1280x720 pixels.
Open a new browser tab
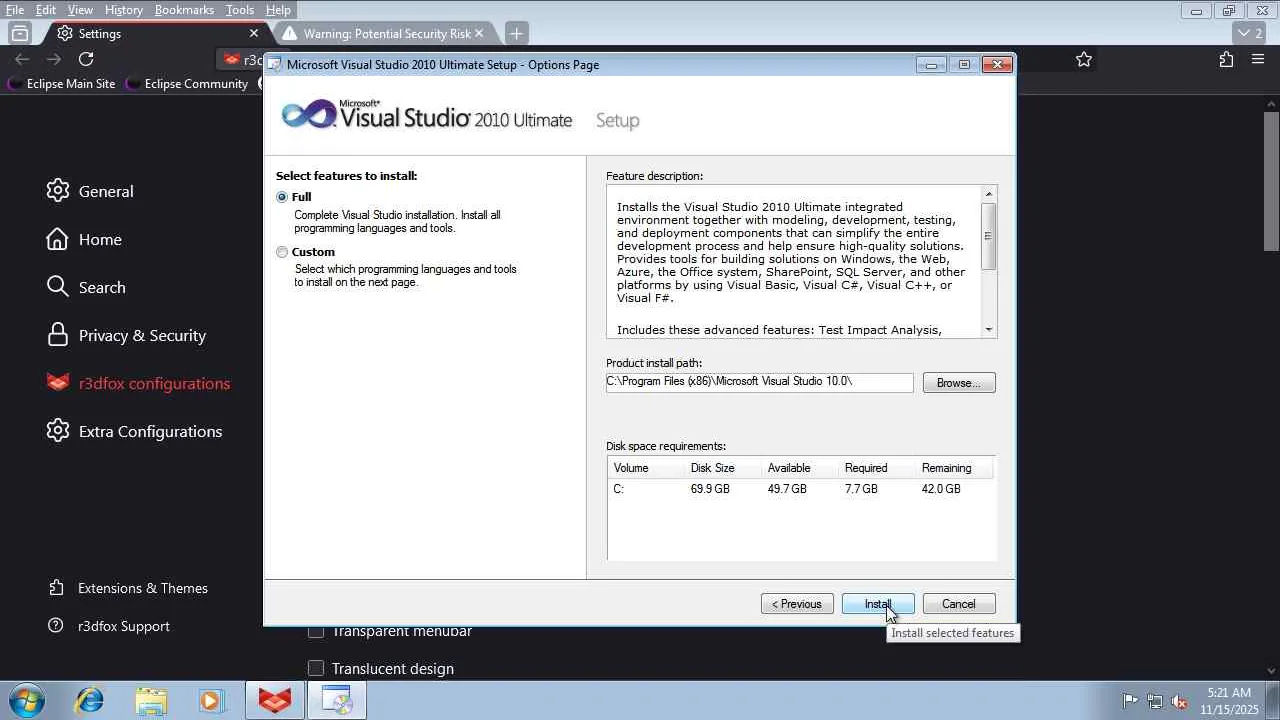tap(516, 33)
